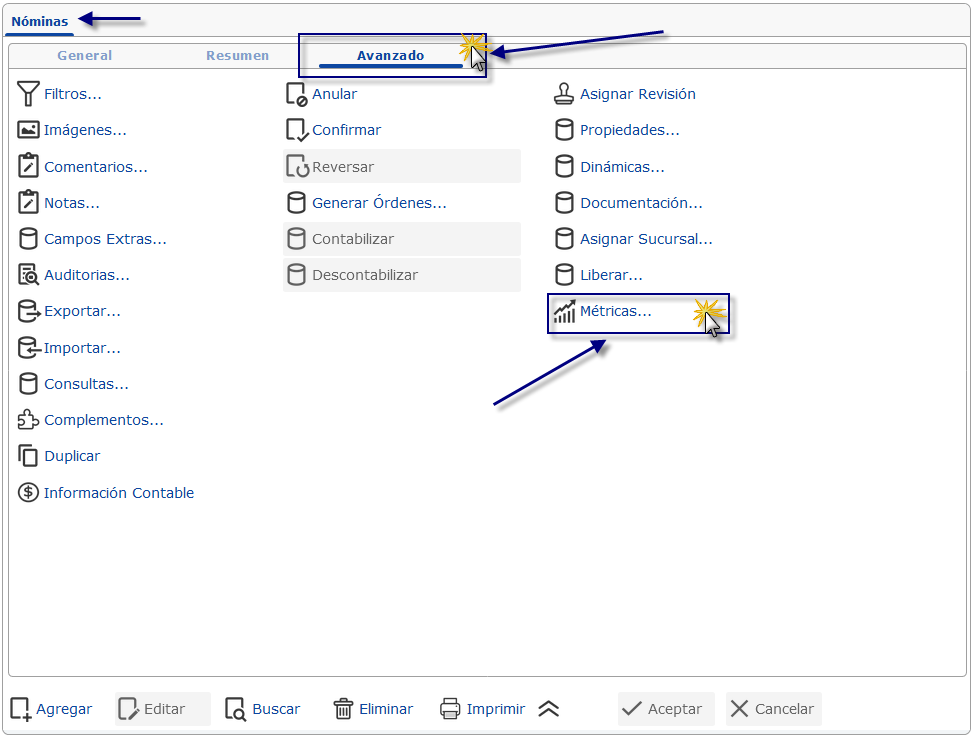Image resolution: width=975 pixels, height=736 pixels.
Task: Click the cylinder icon beside Dinámicas
Action: click(x=564, y=166)
